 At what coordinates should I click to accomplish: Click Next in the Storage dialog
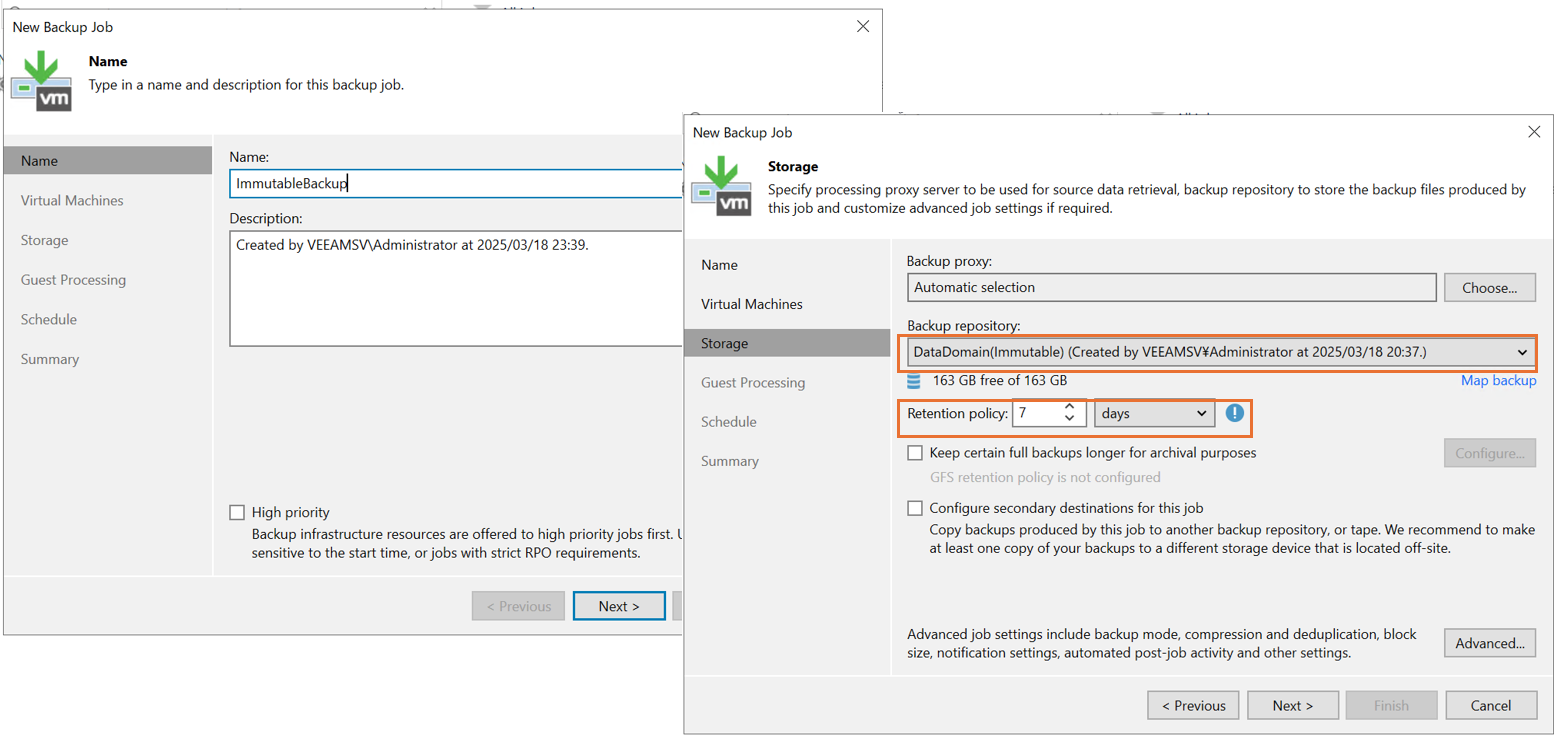[1292, 705]
